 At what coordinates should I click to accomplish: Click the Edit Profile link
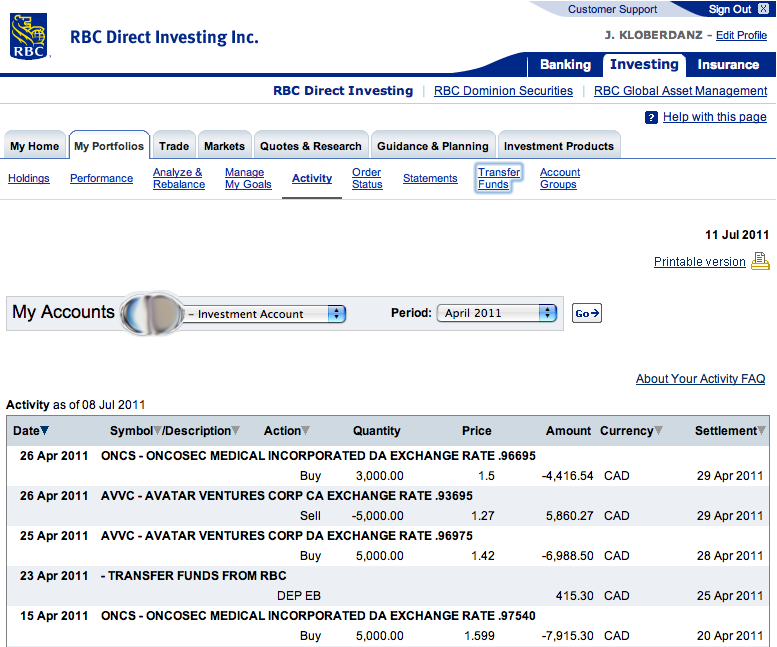pyautogui.click(x=741, y=35)
